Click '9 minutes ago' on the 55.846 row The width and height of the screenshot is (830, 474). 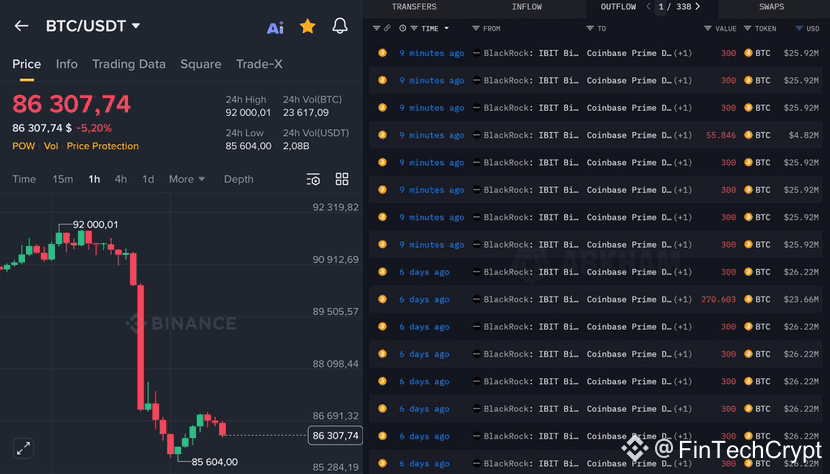(431, 135)
